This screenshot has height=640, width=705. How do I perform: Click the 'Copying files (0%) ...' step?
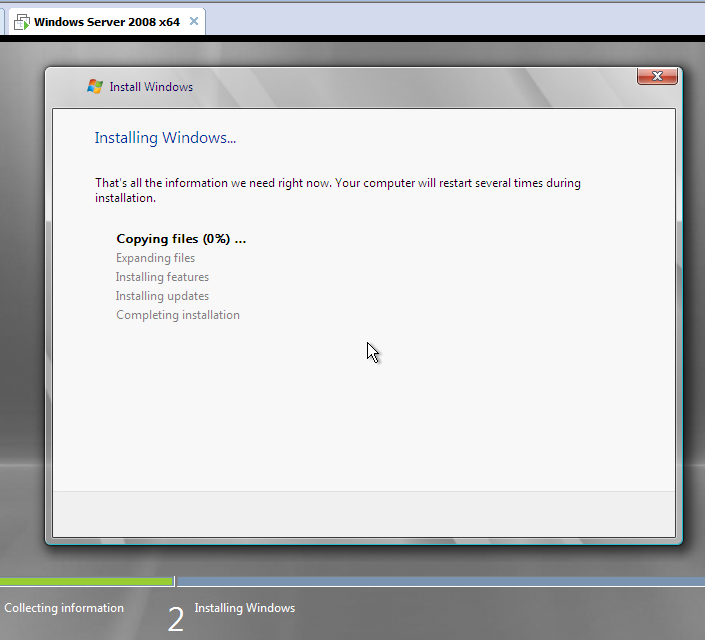[181, 239]
